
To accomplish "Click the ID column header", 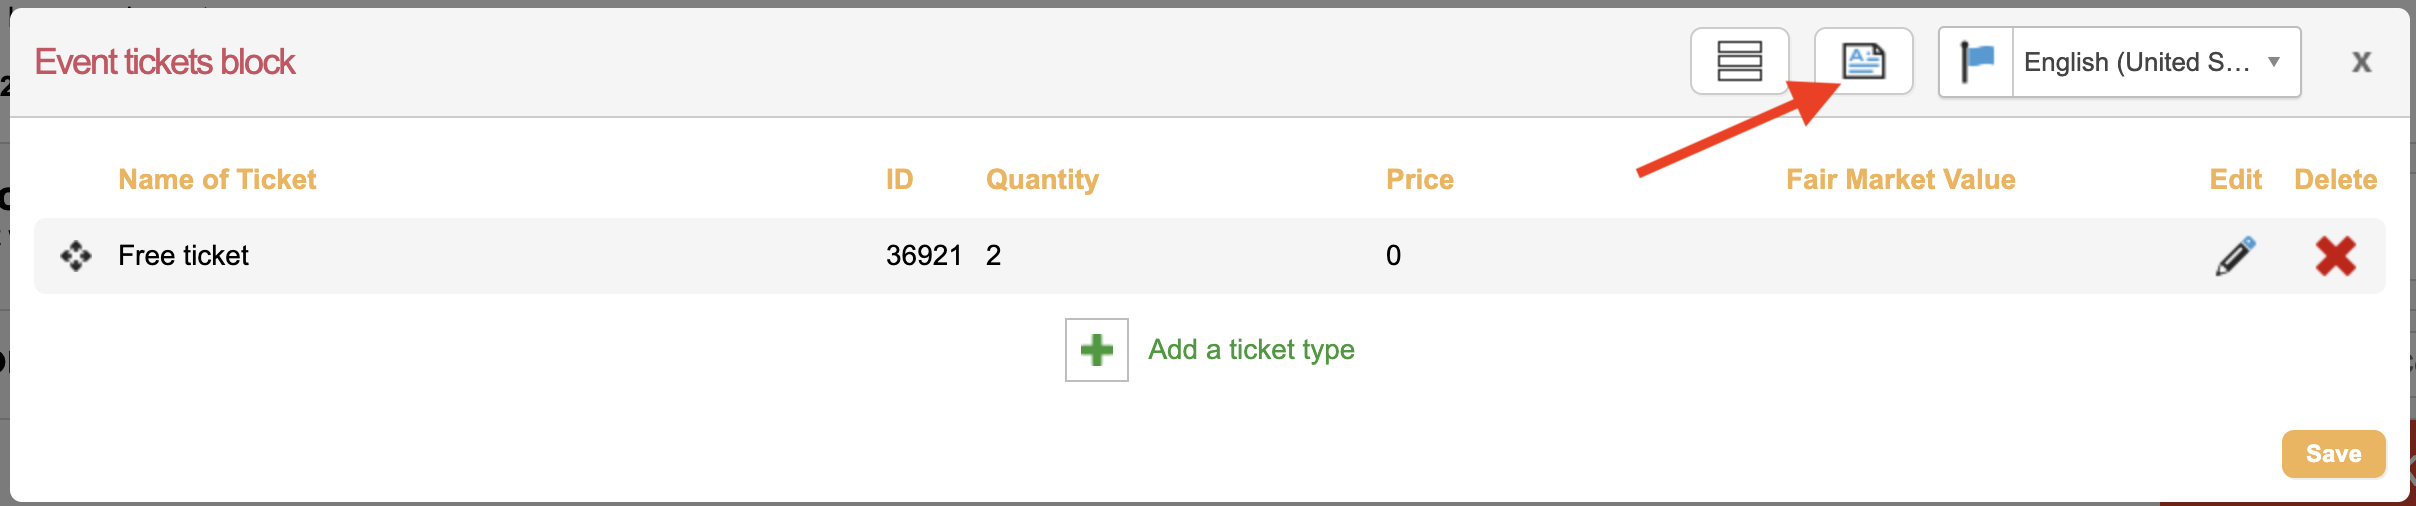I will pos(899,180).
